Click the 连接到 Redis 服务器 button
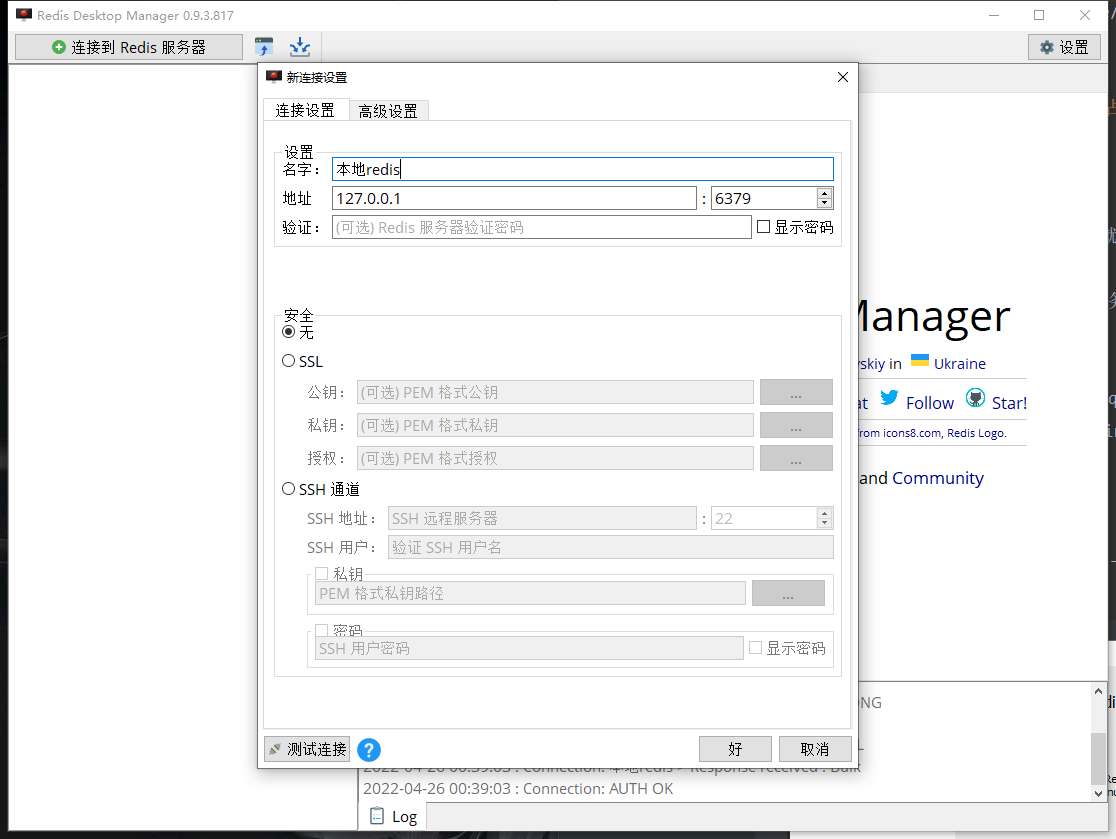 click(129, 47)
